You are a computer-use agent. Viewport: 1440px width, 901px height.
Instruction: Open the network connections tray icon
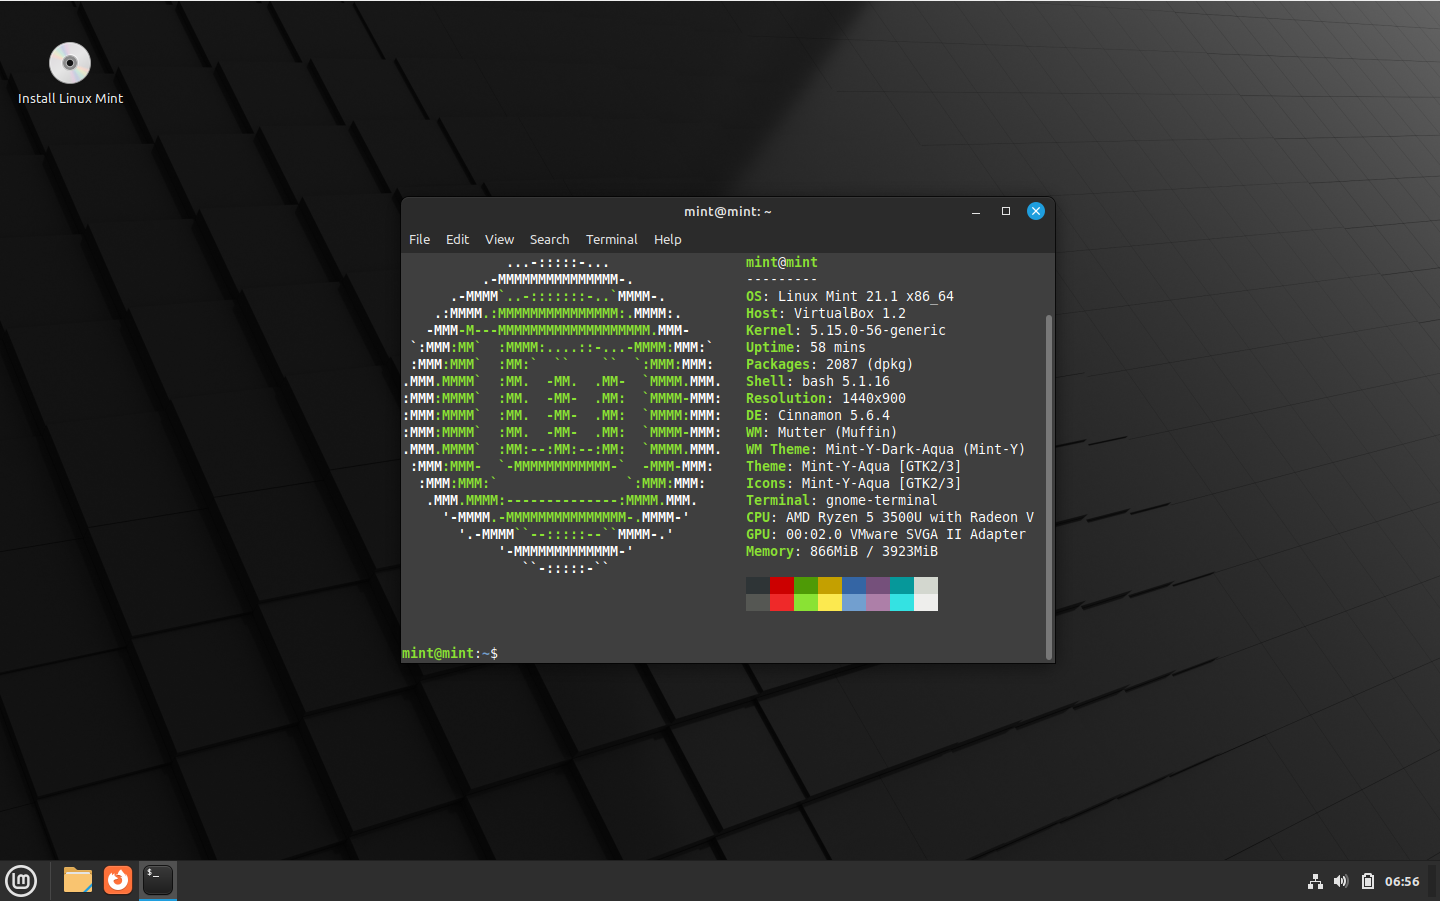1315,881
